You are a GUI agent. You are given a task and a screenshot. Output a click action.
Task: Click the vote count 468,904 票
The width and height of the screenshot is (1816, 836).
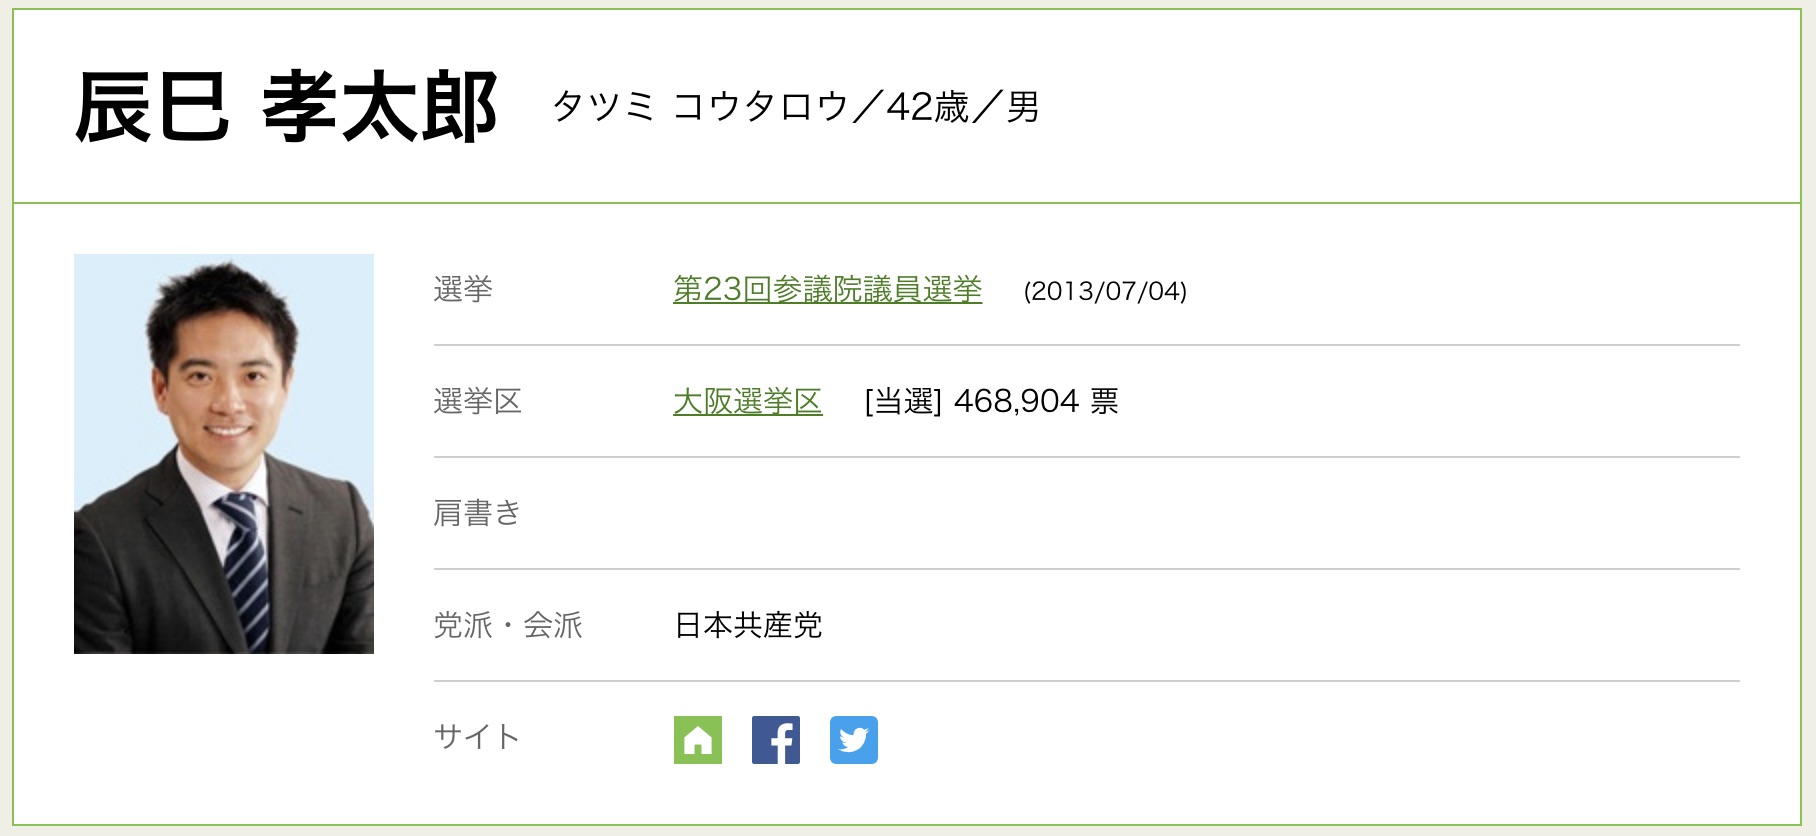click(x=1036, y=402)
